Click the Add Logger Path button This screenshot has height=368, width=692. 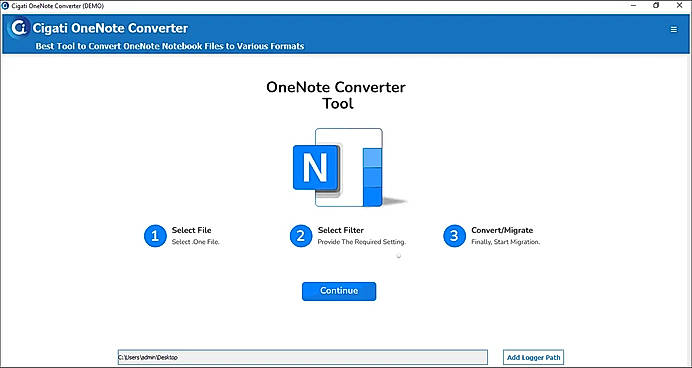534,357
